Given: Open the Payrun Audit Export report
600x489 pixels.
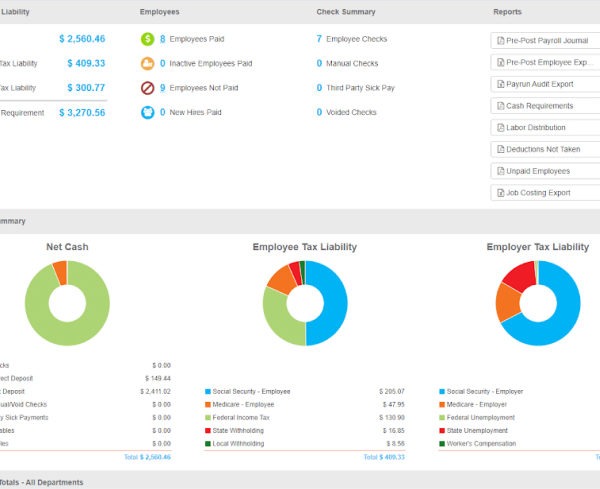Looking at the screenshot, I should [x=545, y=84].
